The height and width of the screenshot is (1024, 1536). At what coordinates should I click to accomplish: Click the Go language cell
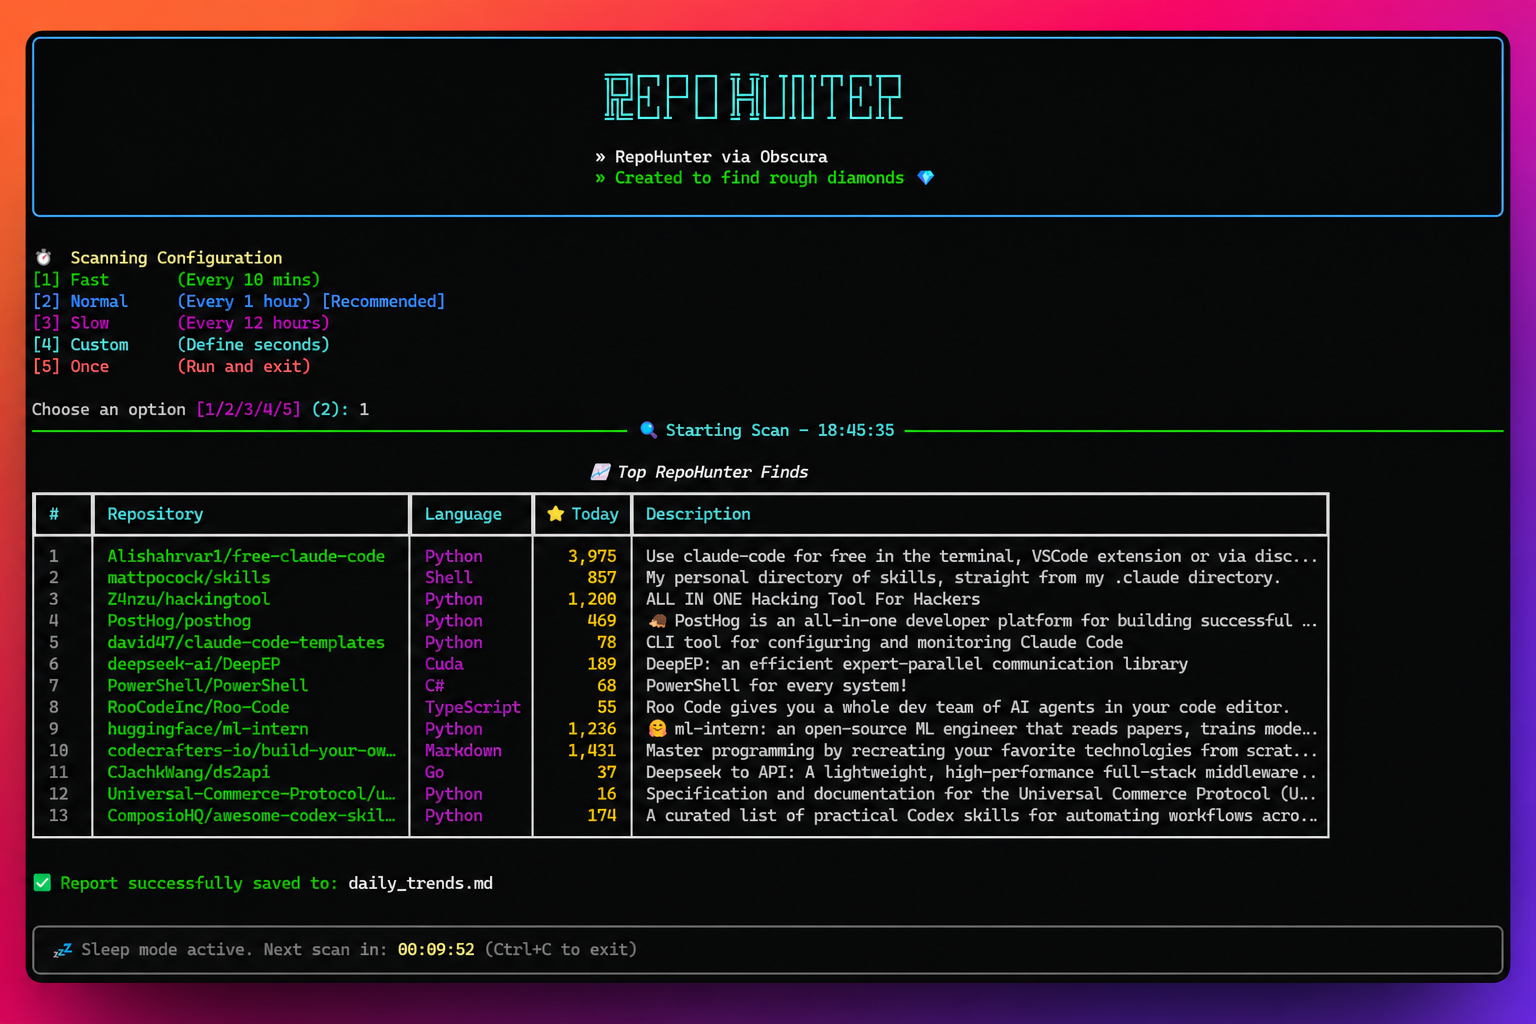434,772
